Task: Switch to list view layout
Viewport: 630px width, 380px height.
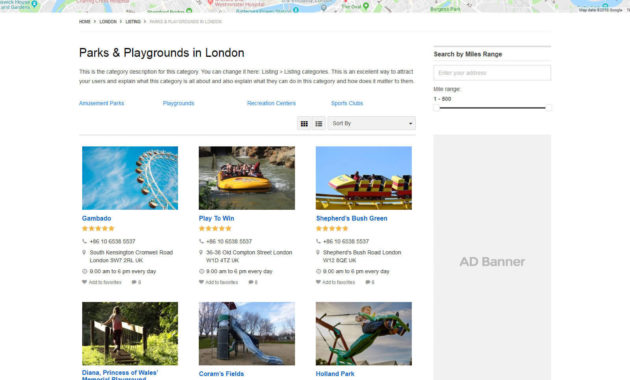Action: click(319, 124)
